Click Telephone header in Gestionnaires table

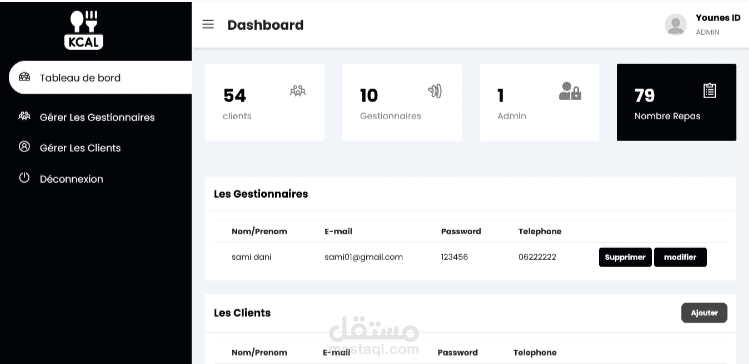[x=540, y=231]
